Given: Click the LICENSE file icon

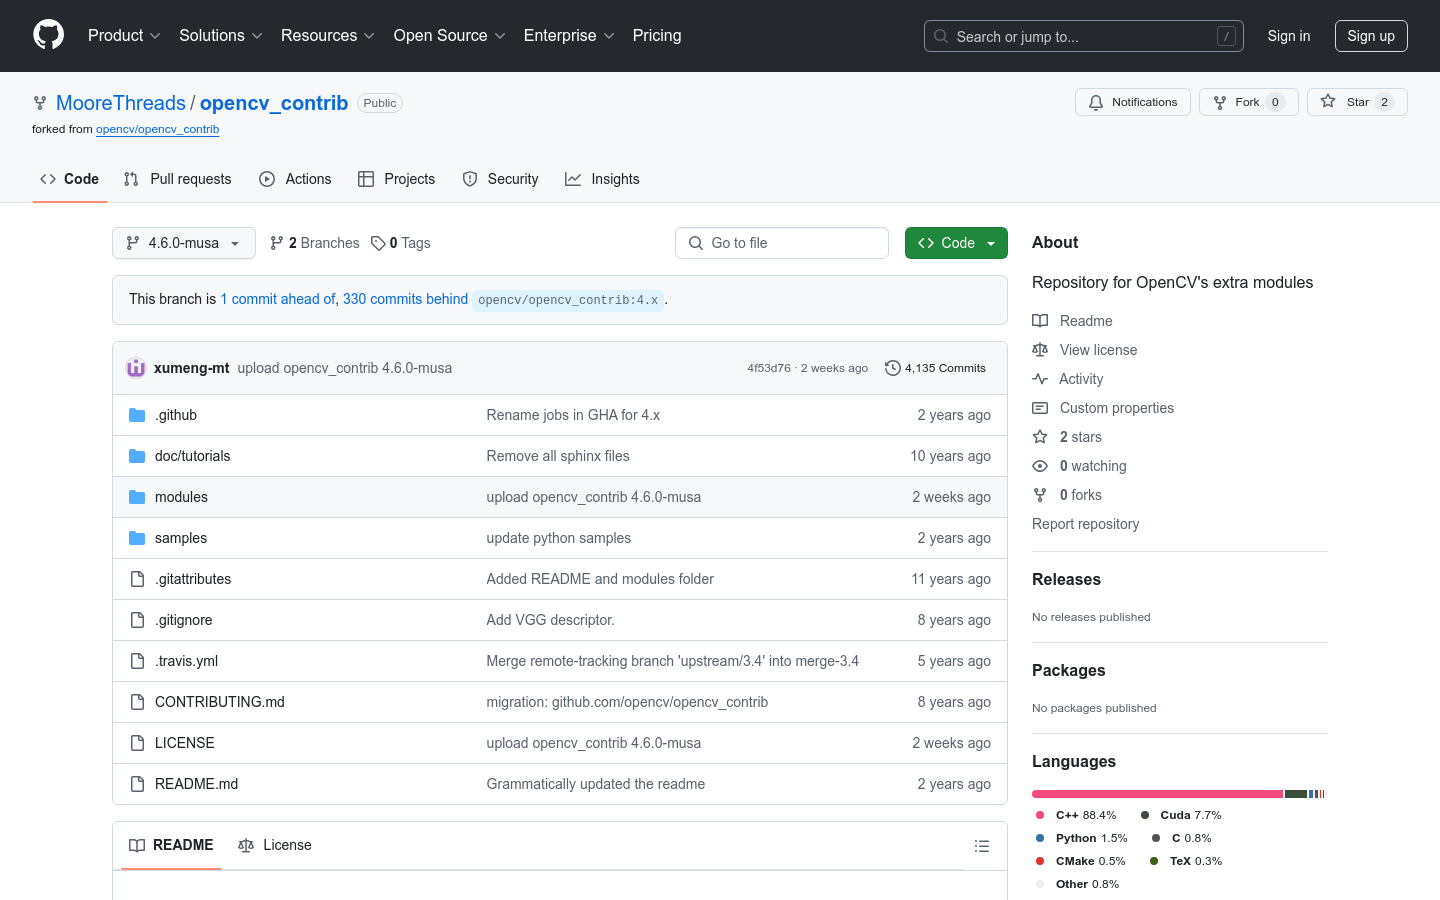Looking at the screenshot, I should click(x=137, y=743).
